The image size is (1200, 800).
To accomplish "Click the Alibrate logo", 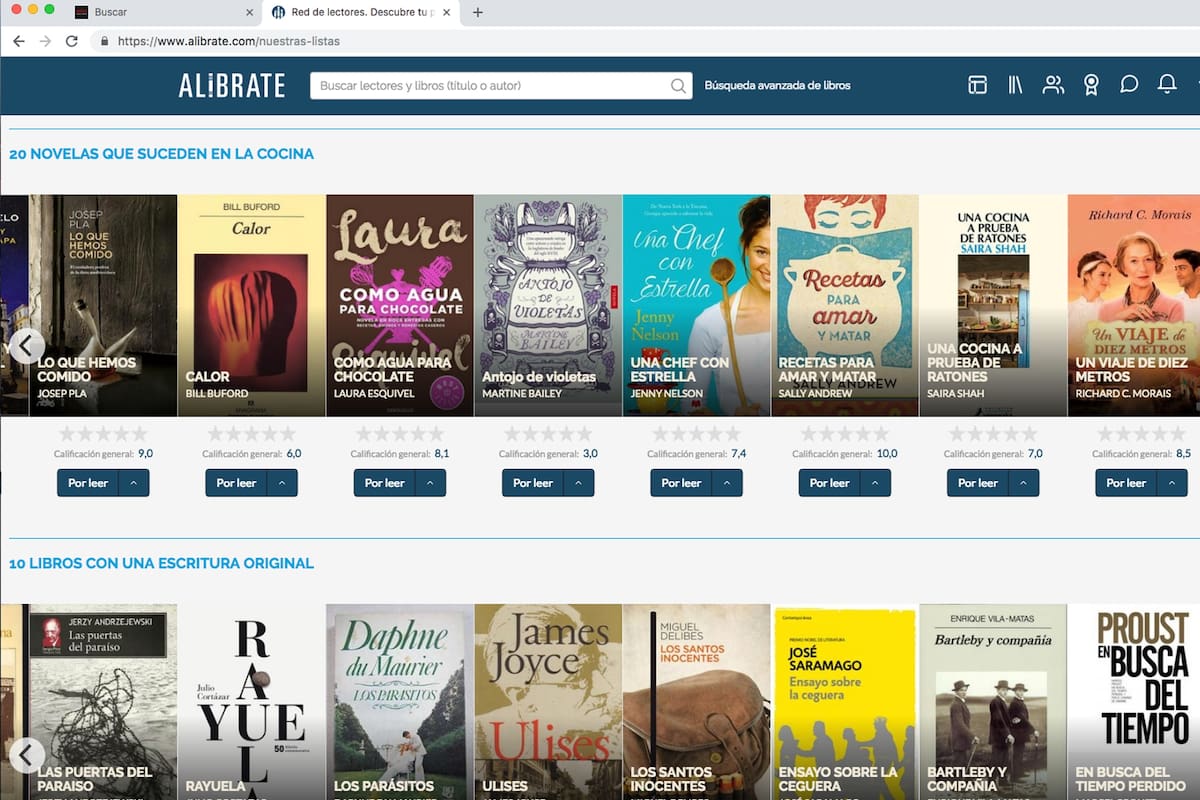I will (x=232, y=85).
